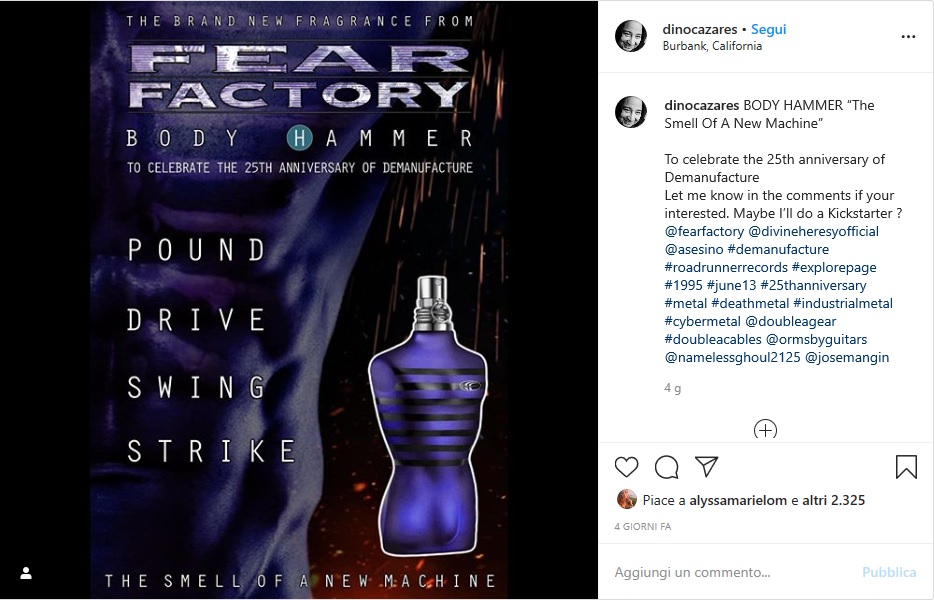The image size is (934, 600).
Task: Open the #demanufacture hashtag
Action: pos(778,249)
